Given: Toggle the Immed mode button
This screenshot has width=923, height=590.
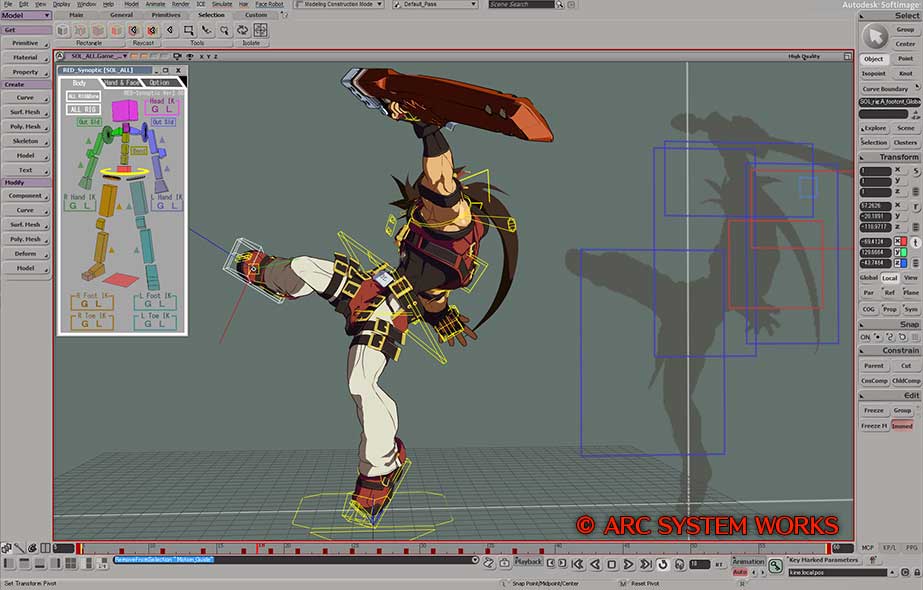Looking at the screenshot, I should click(902, 426).
